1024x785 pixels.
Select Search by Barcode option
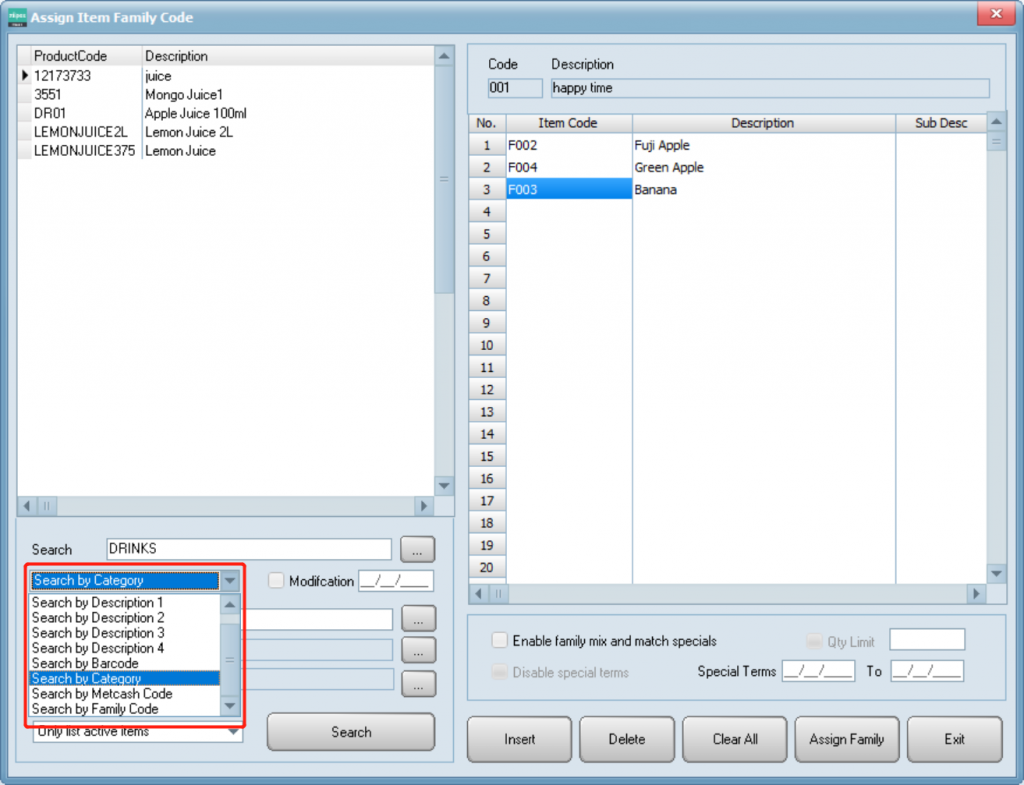[85, 663]
